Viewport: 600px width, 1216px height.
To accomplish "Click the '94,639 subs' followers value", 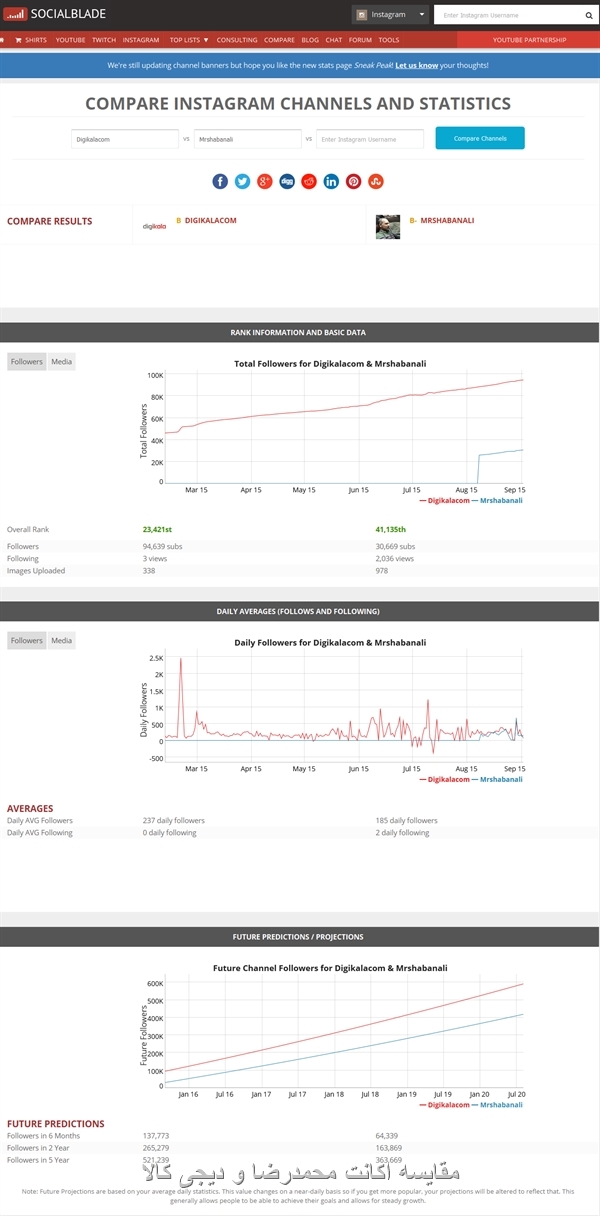I will tap(162, 547).
